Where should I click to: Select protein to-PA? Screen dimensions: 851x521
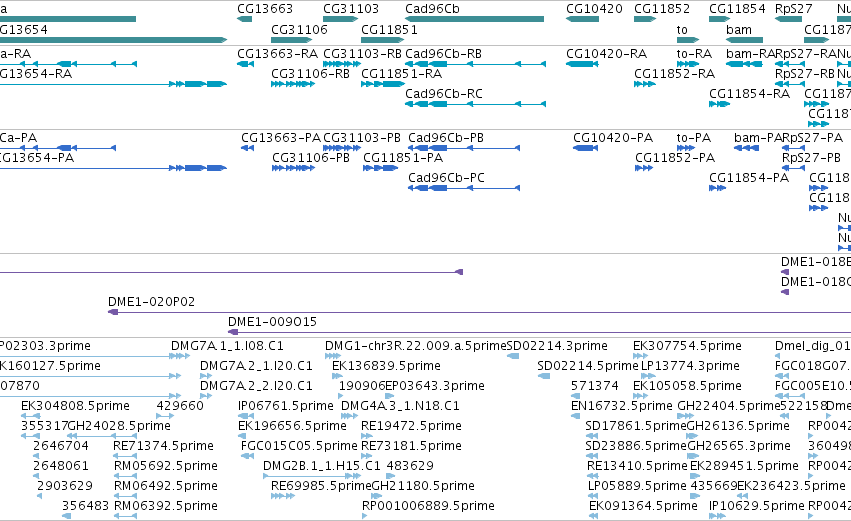click(686, 148)
